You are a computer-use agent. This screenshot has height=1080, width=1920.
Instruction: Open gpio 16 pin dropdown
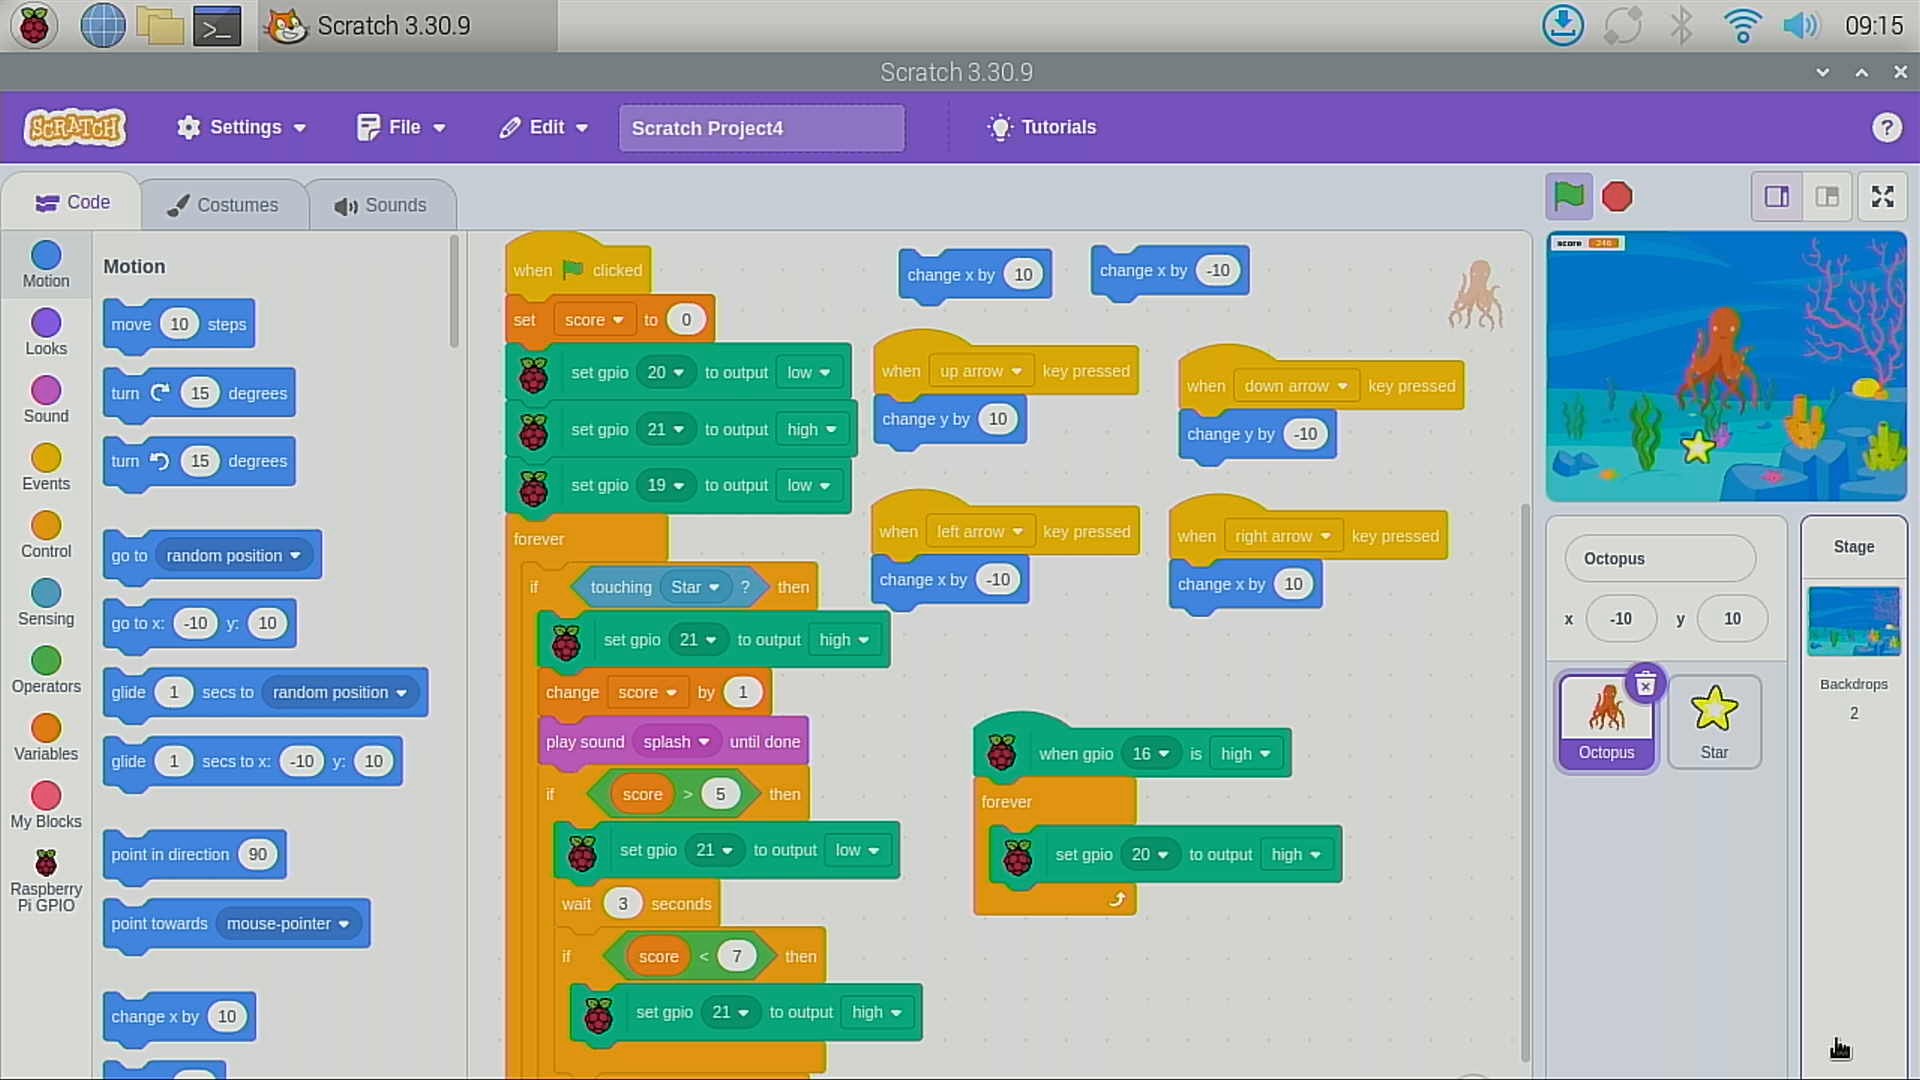[x=1150, y=754]
